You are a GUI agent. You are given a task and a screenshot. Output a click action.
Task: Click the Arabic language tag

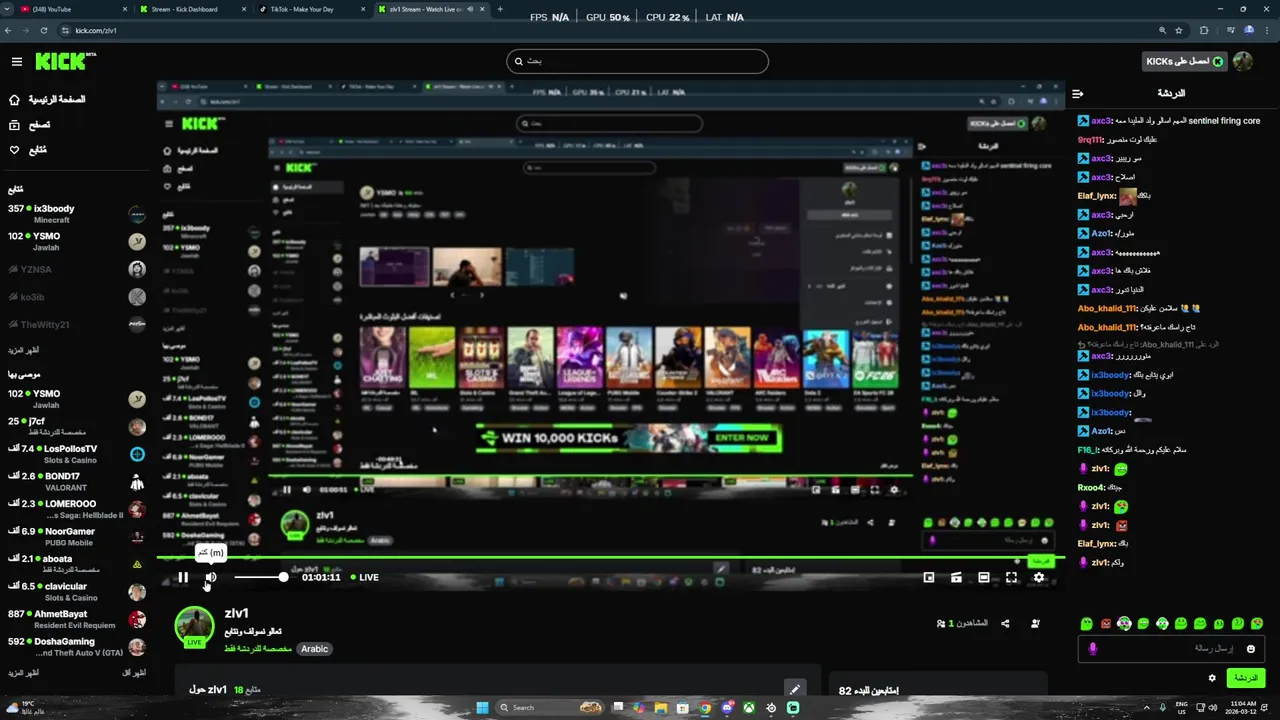tap(314, 649)
